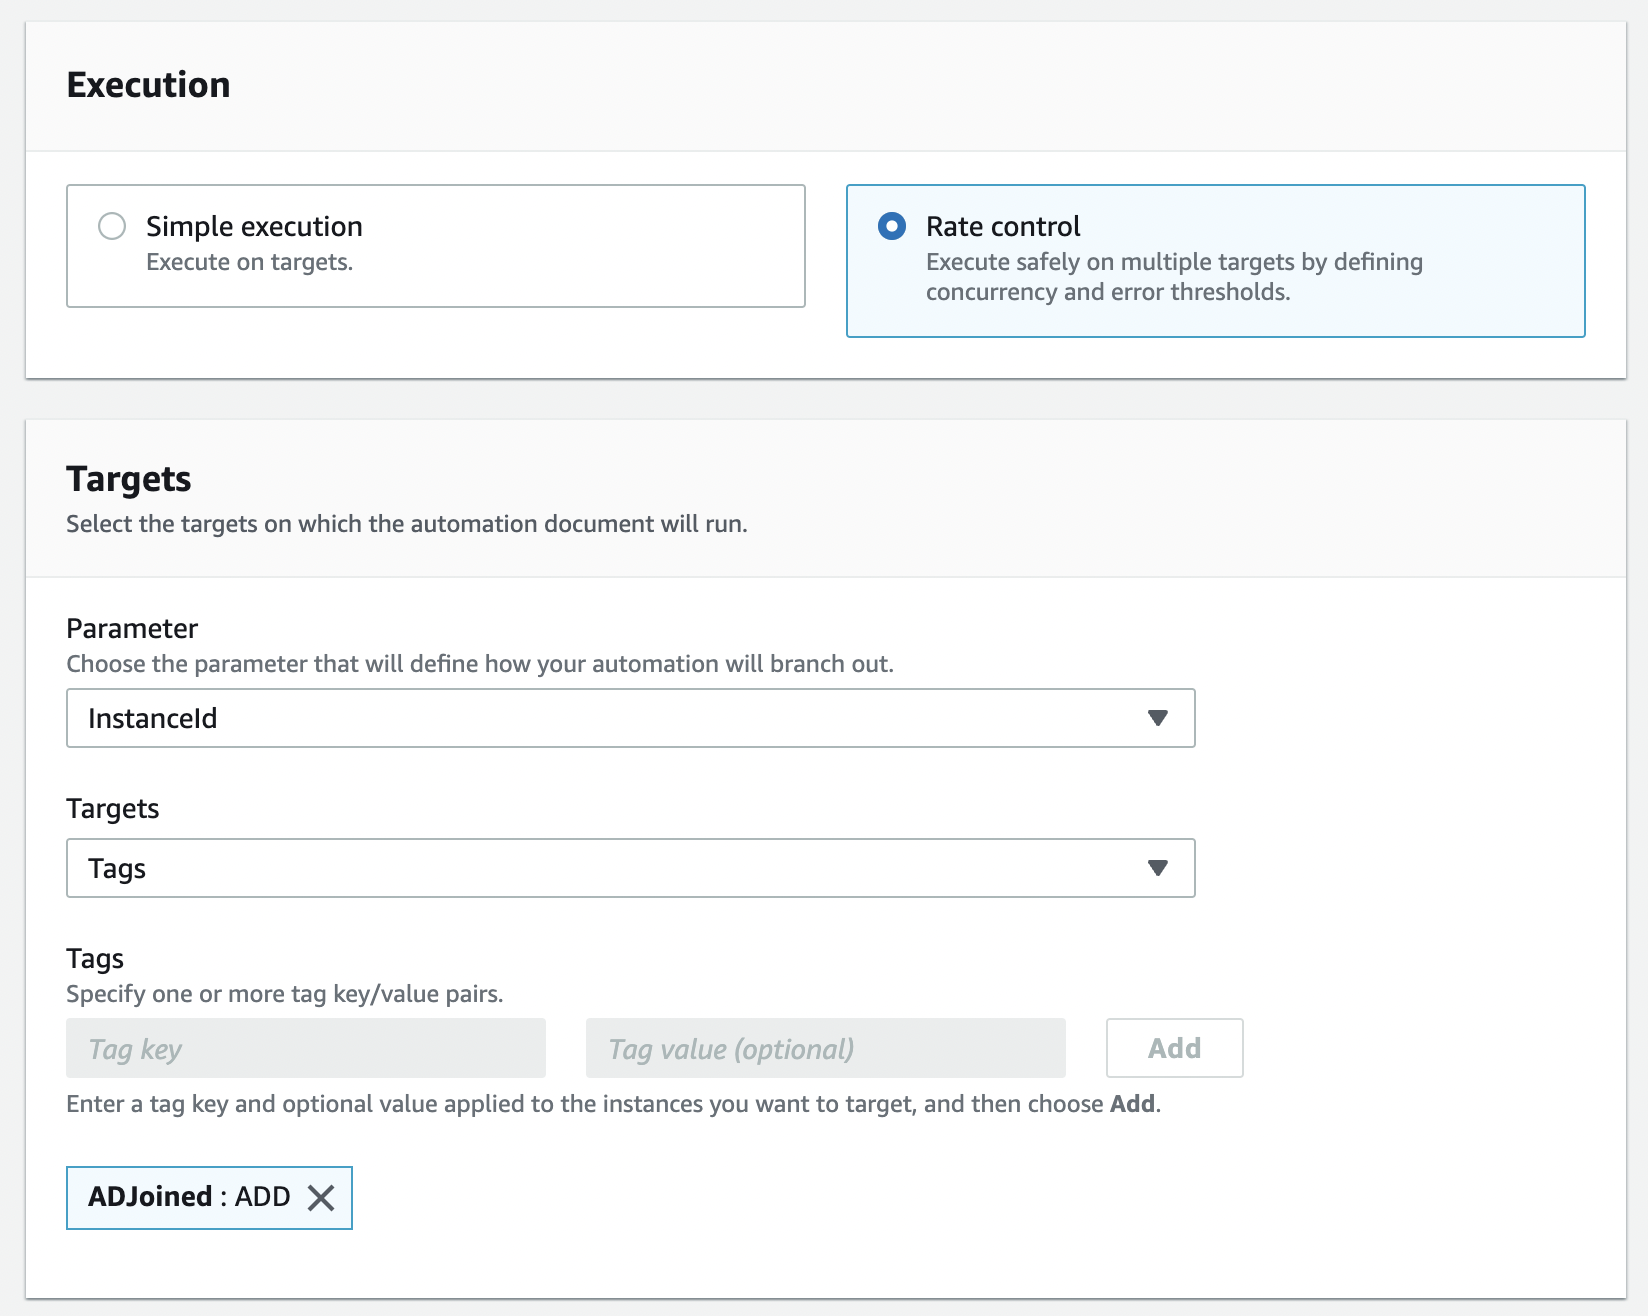
Task: Focus the Tag value (optional) field
Action: [x=826, y=1048]
